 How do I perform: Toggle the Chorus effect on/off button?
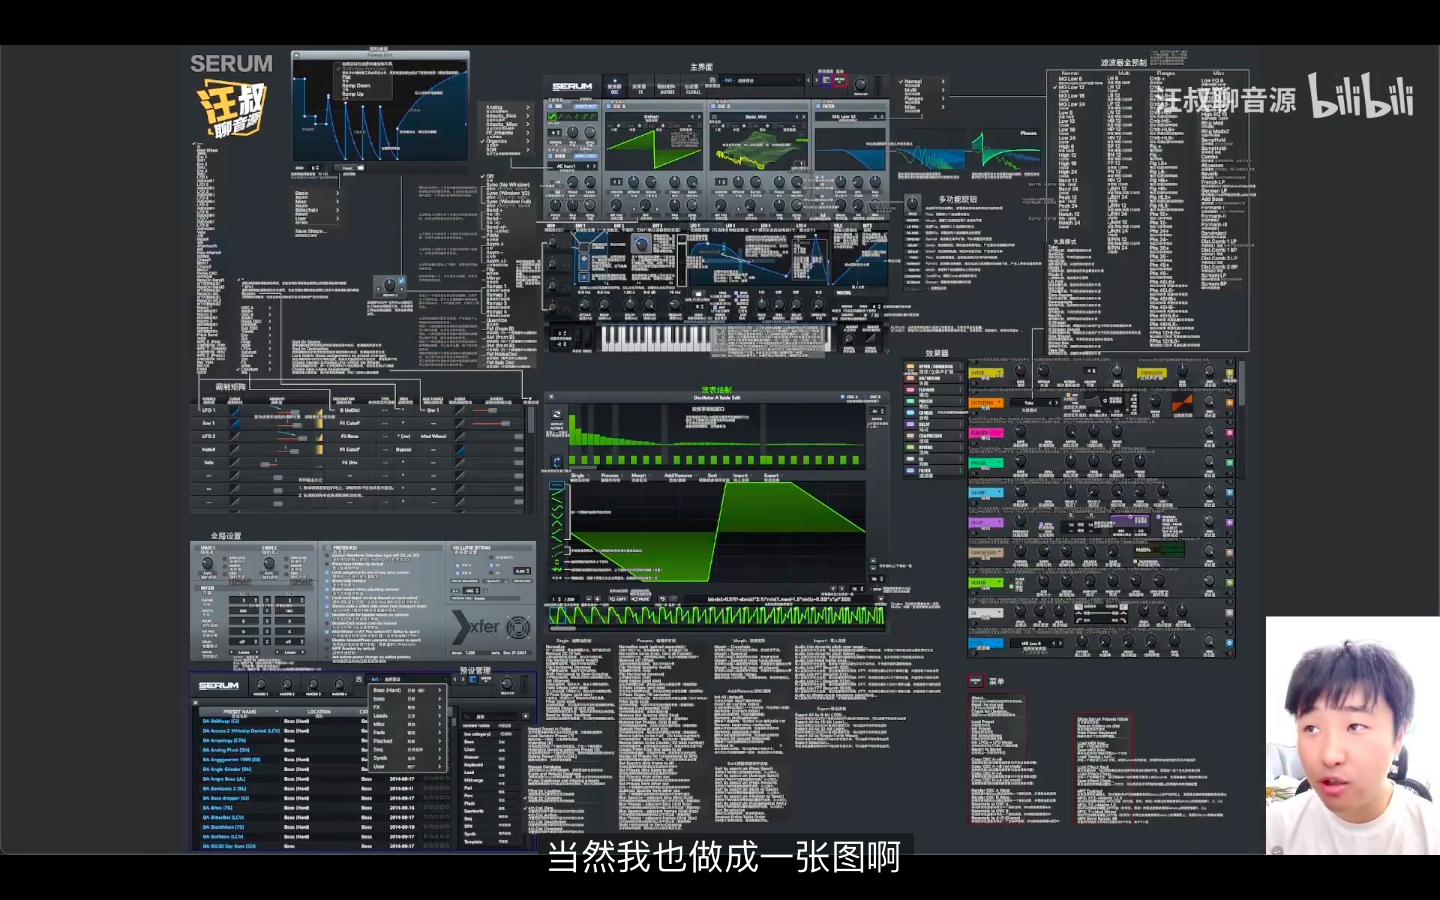(1230, 492)
